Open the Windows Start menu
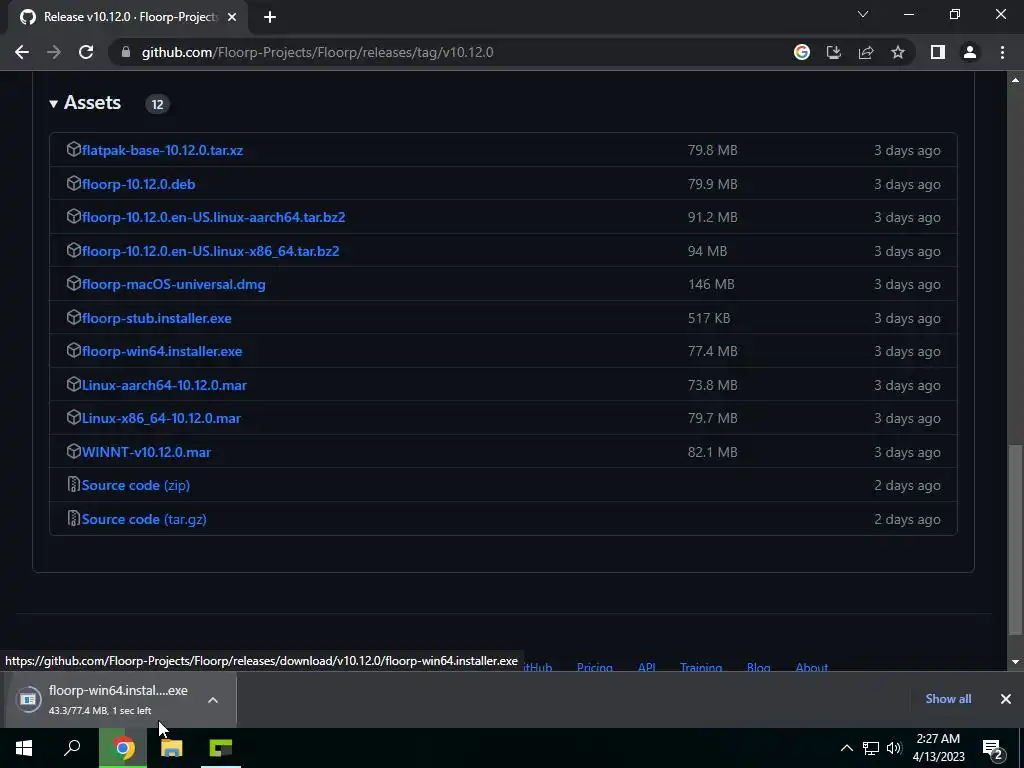The height and width of the screenshot is (768, 1024). click(24, 748)
